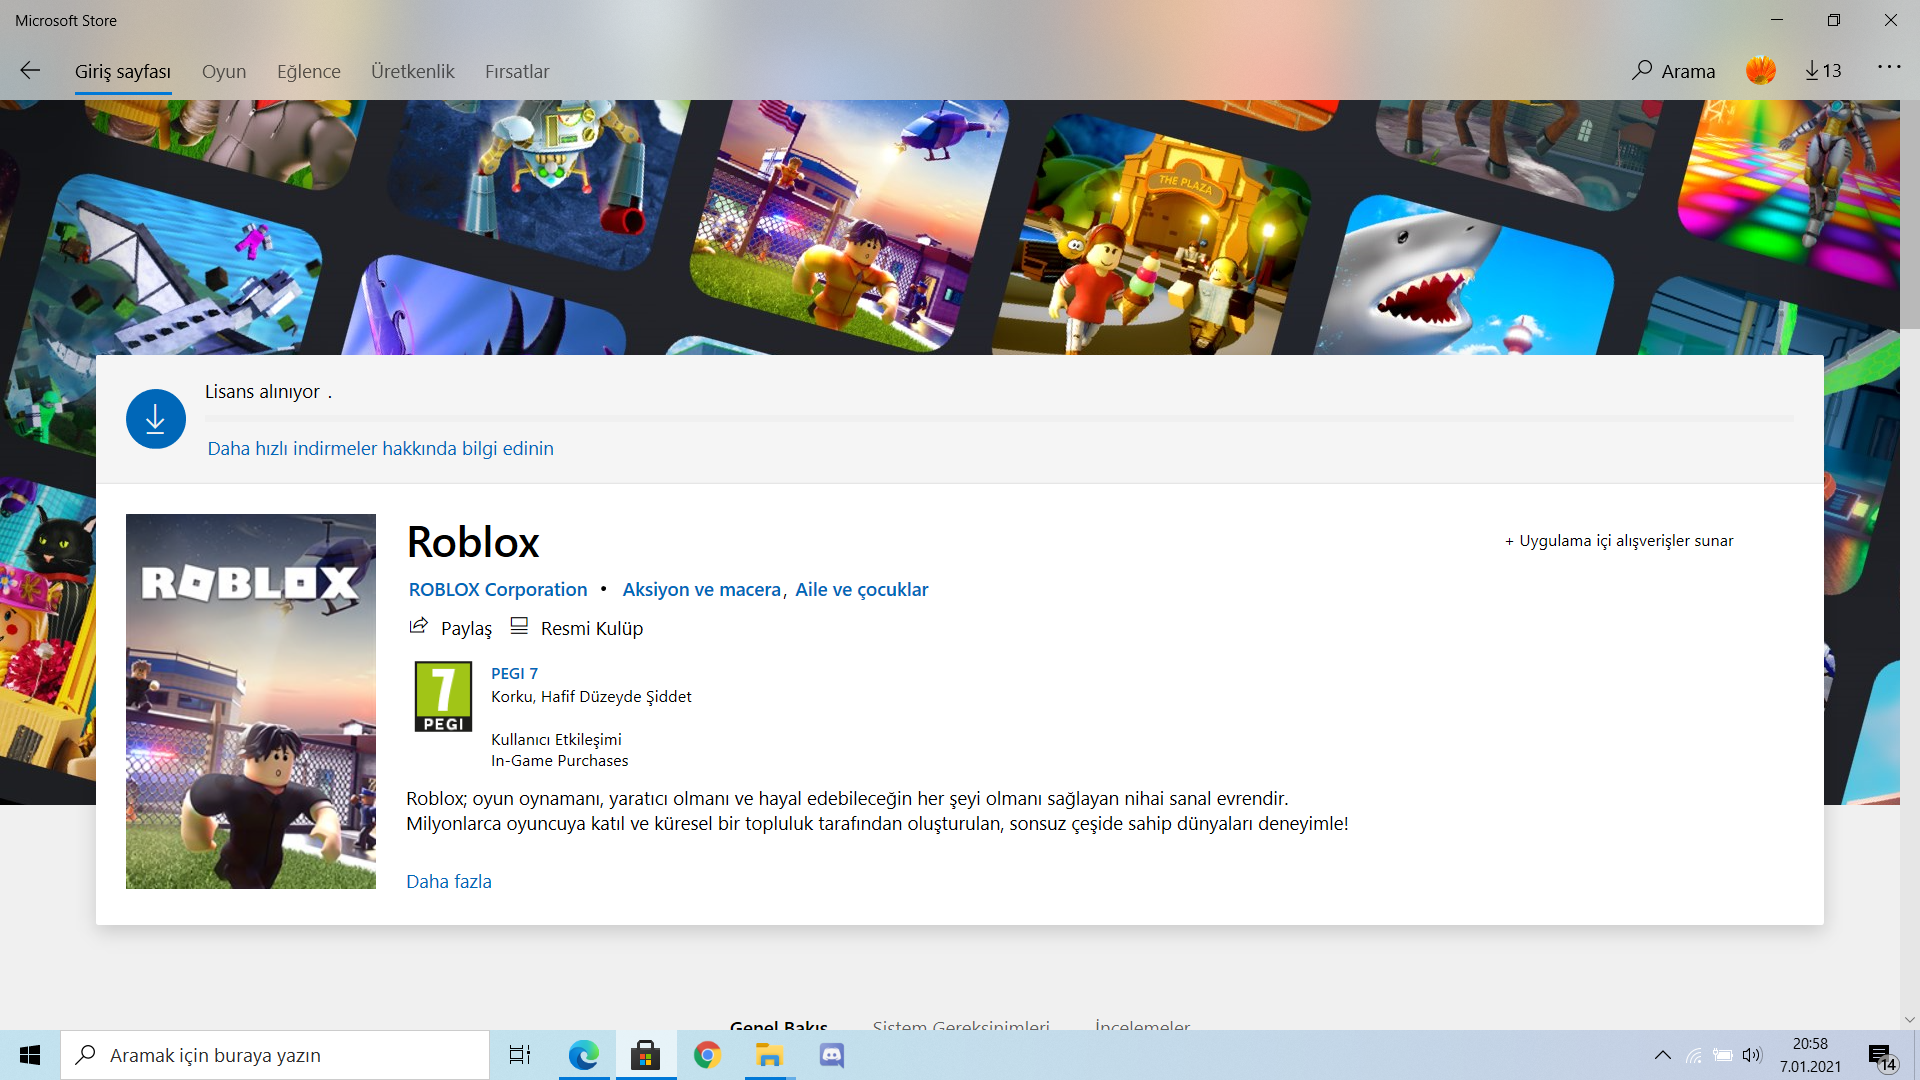
Task: Expand hidden system tray icons chevron
Action: (x=1662, y=1055)
